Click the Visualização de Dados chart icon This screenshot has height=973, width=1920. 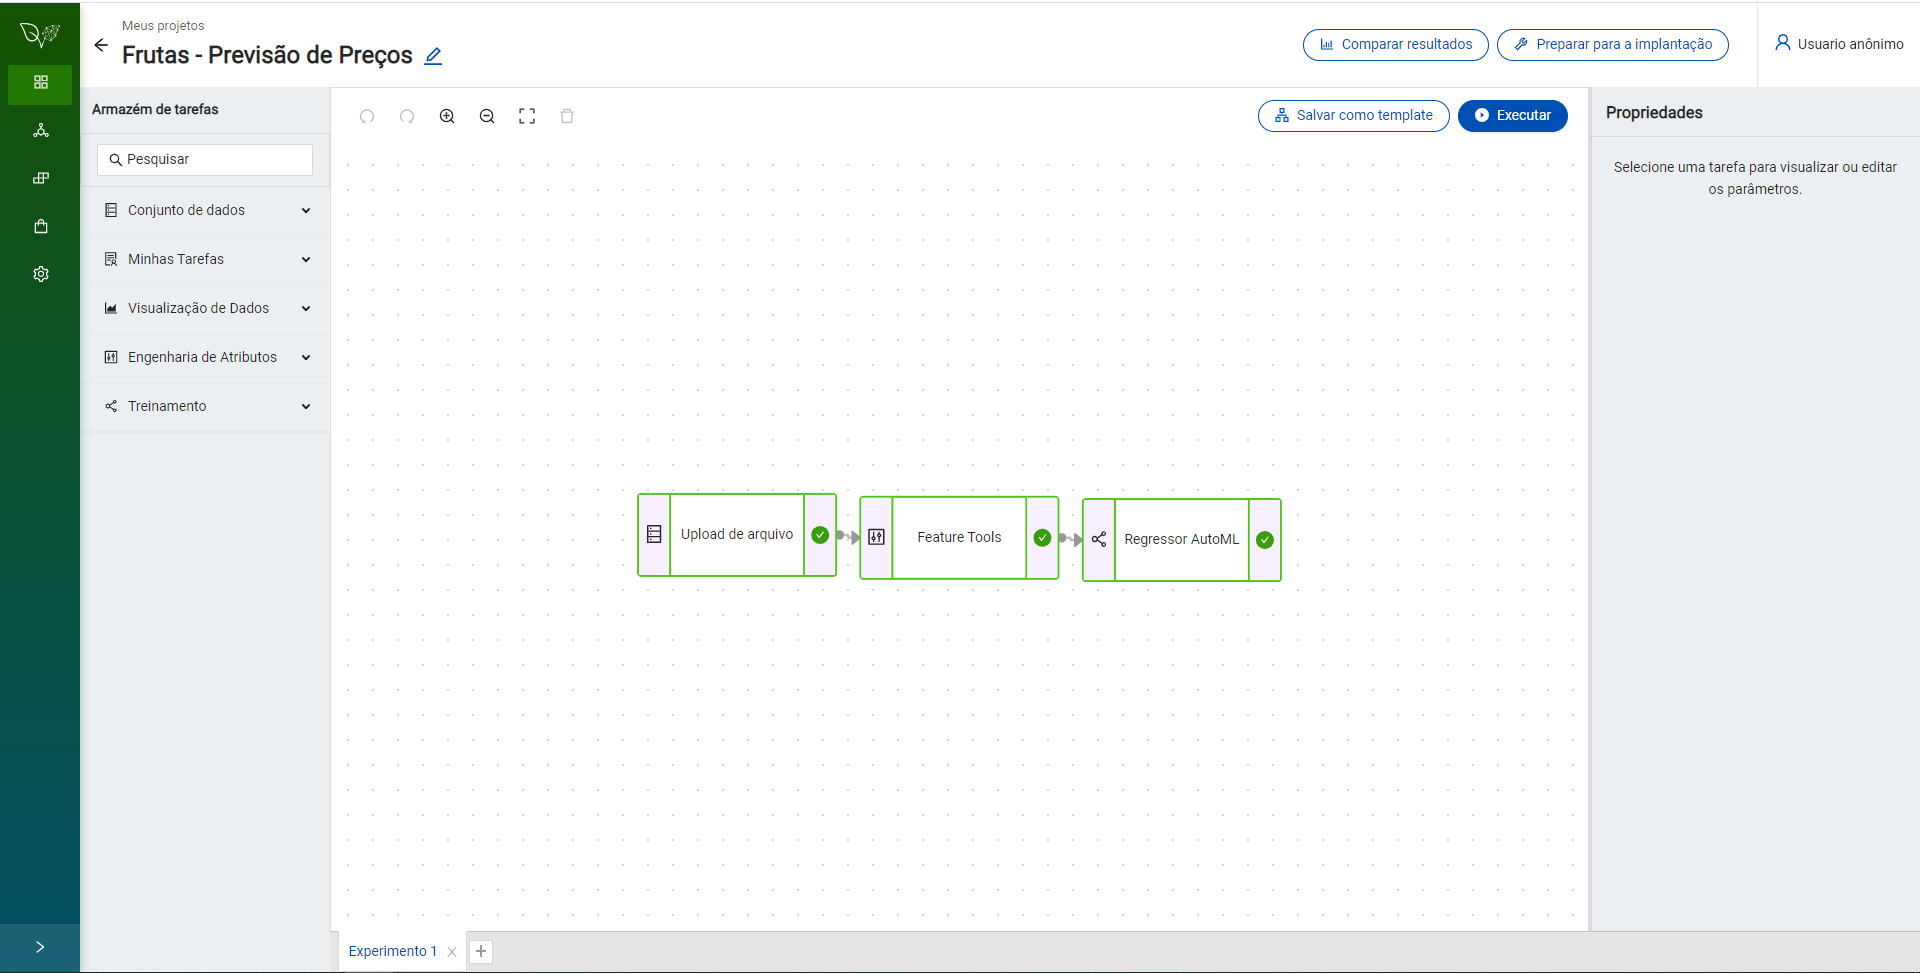(x=111, y=309)
